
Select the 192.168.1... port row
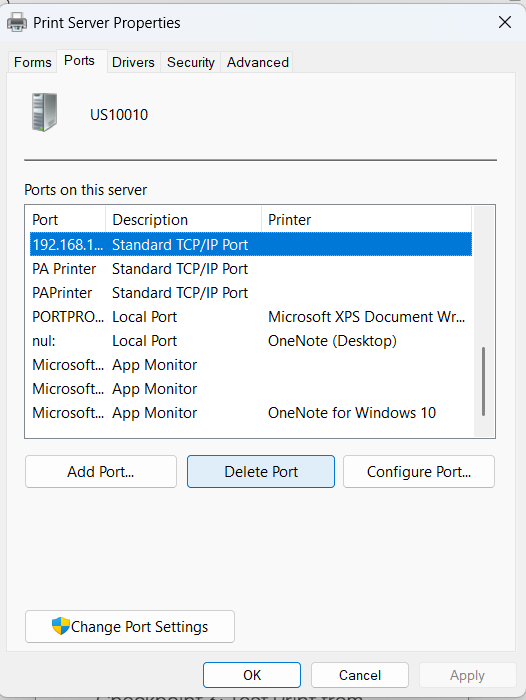click(x=251, y=244)
